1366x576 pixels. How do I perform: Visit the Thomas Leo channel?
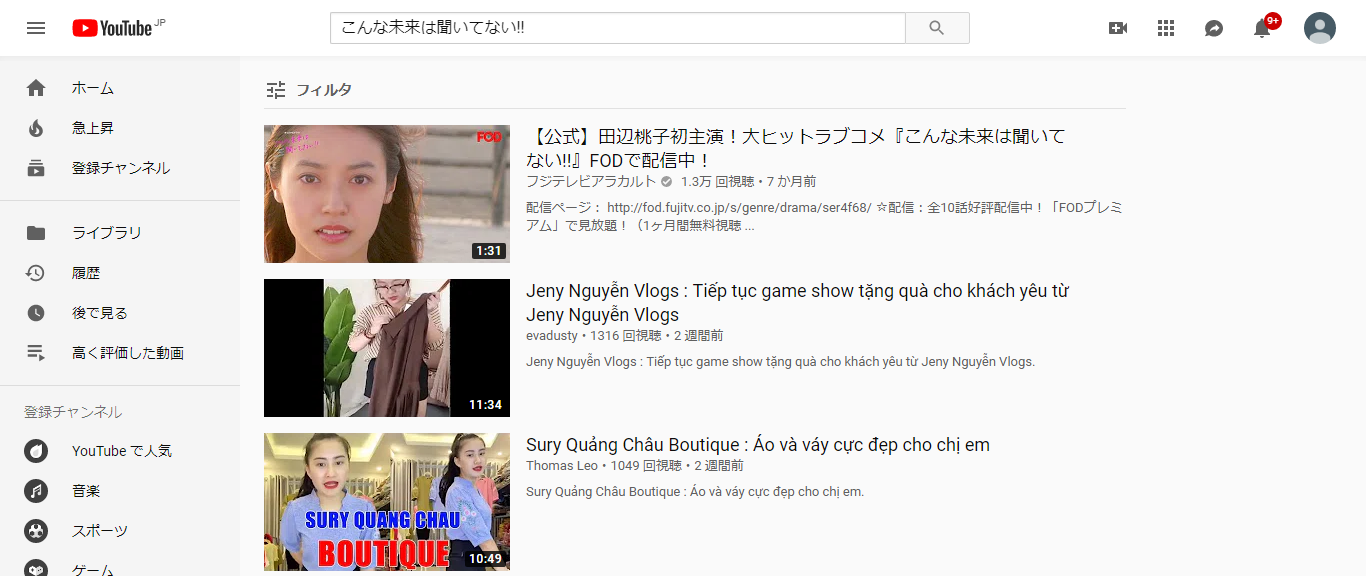click(562, 466)
